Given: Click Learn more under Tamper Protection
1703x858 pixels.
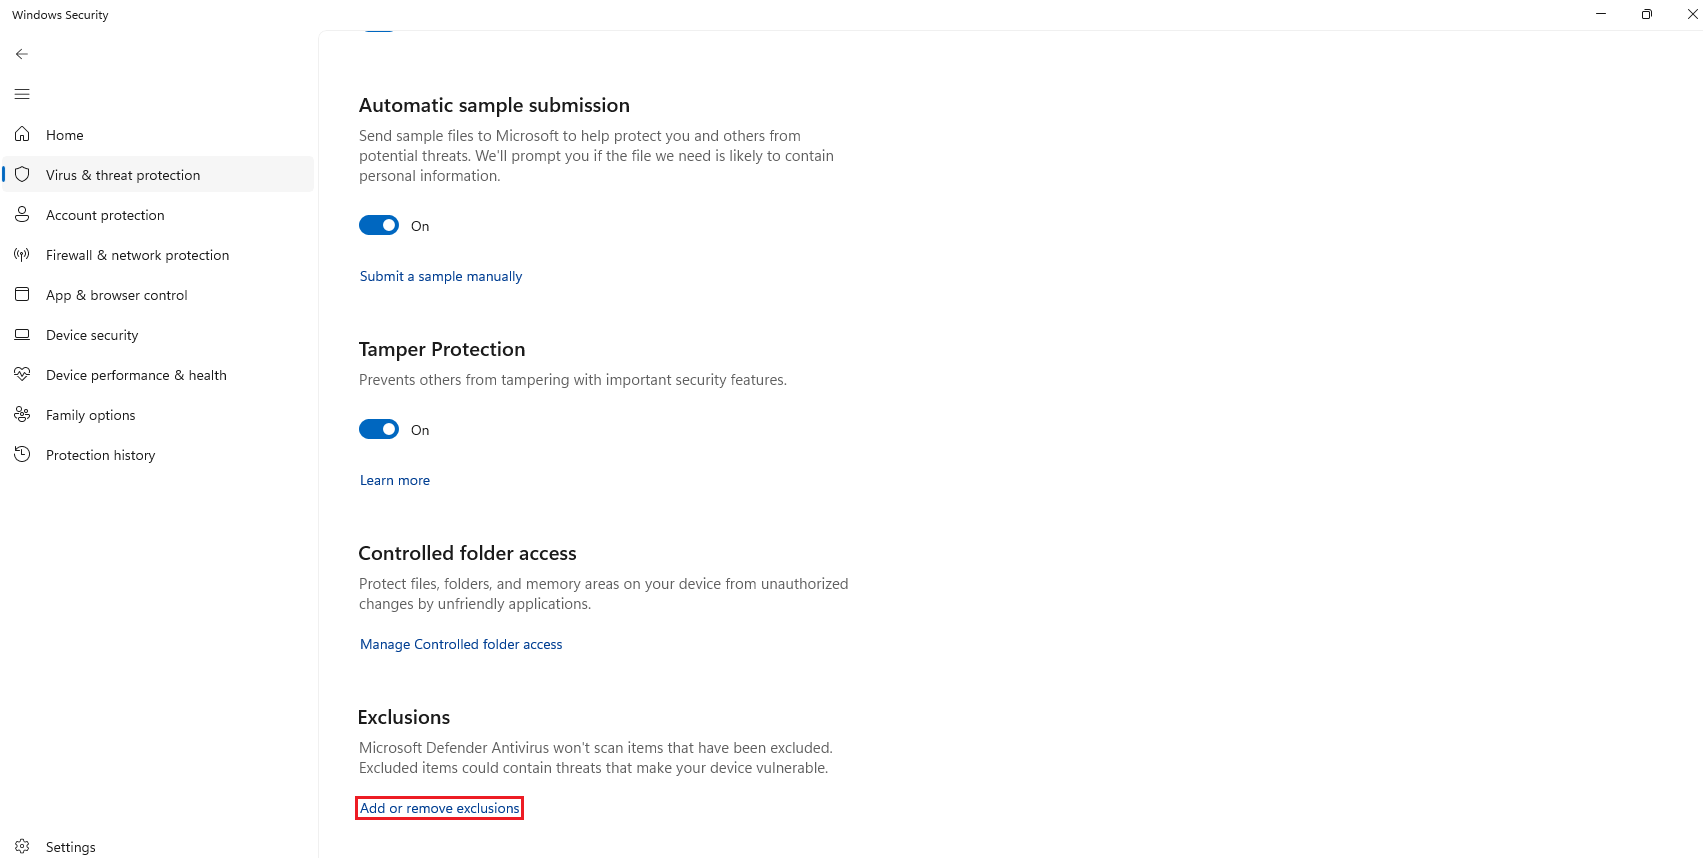Looking at the screenshot, I should pyautogui.click(x=394, y=480).
